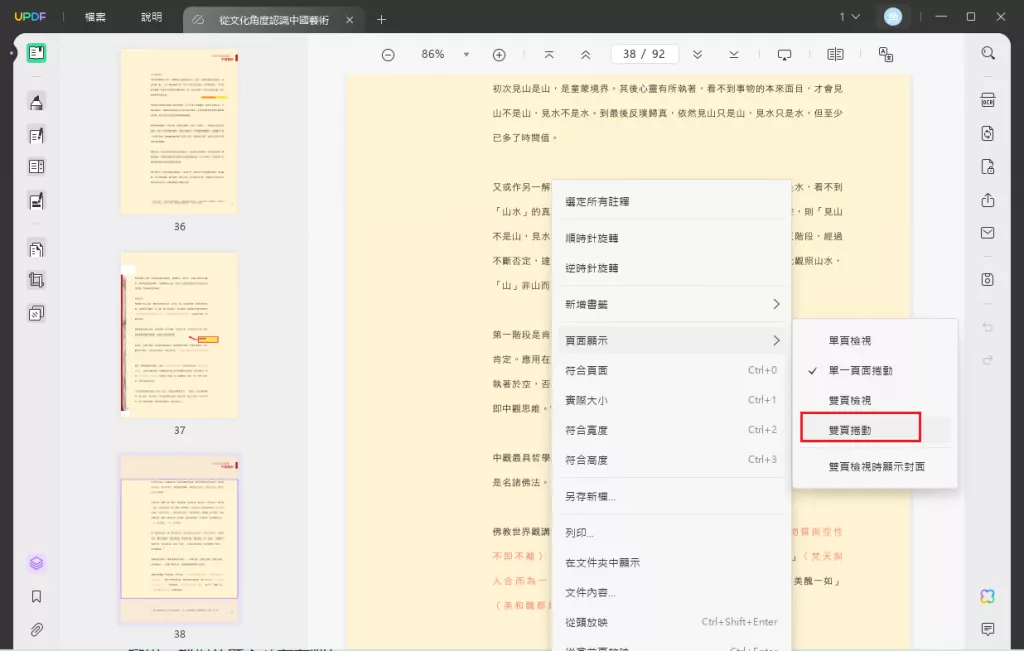This screenshot has height=651, width=1024.
Task: Open the Reader mode icon in left sidebar
Action: (37, 53)
